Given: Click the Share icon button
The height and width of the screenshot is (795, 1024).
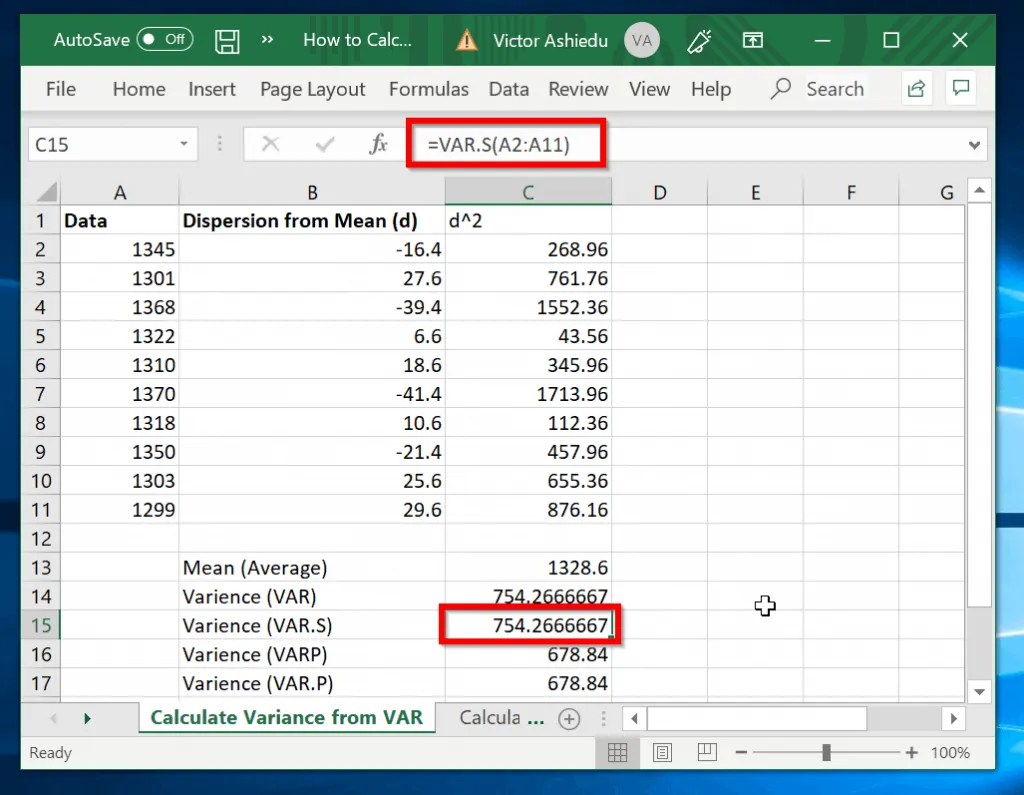Looking at the screenshot, I should (916, 88).
